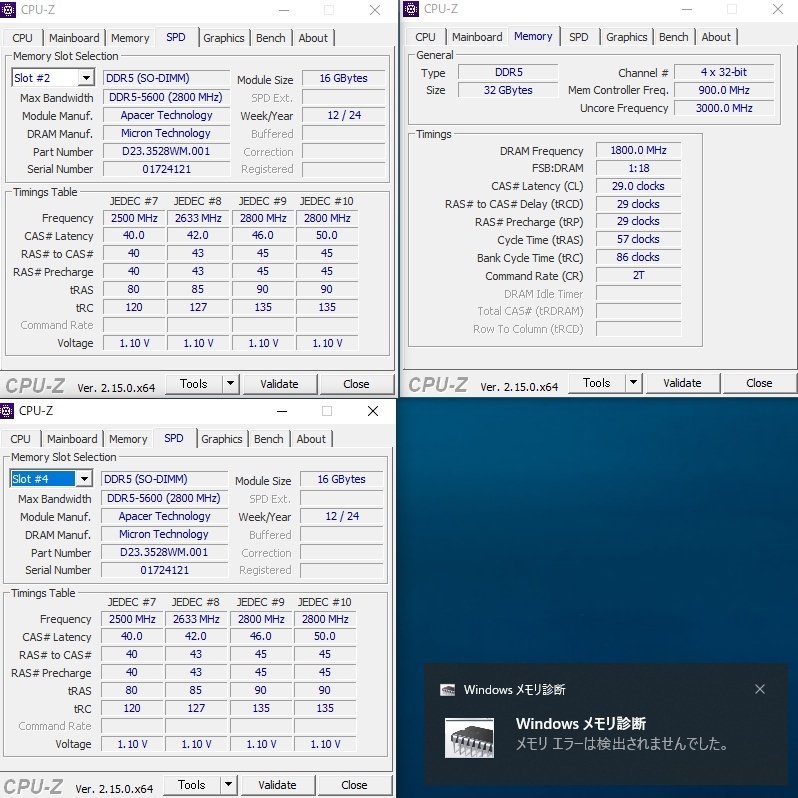
Task: Click CPU-Z title icon in Memory tab window
Action: tap(411, 9)
